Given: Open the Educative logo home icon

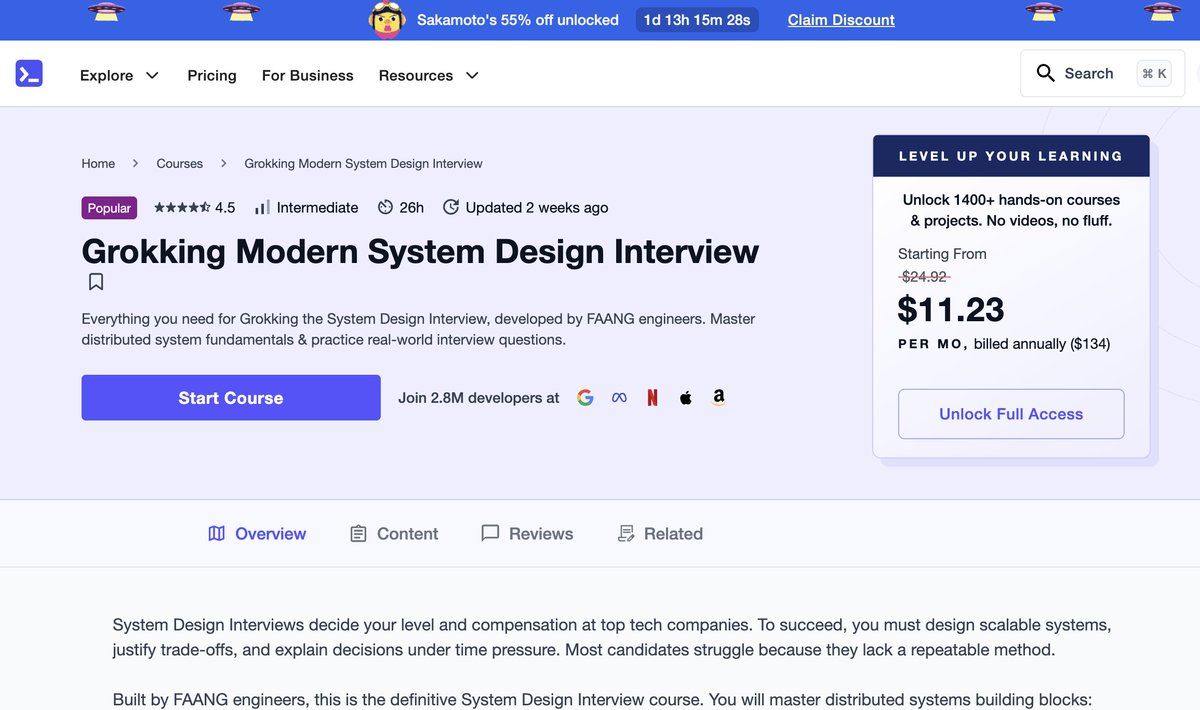Looking at the screenshot, I should click(x=29, y=74).
